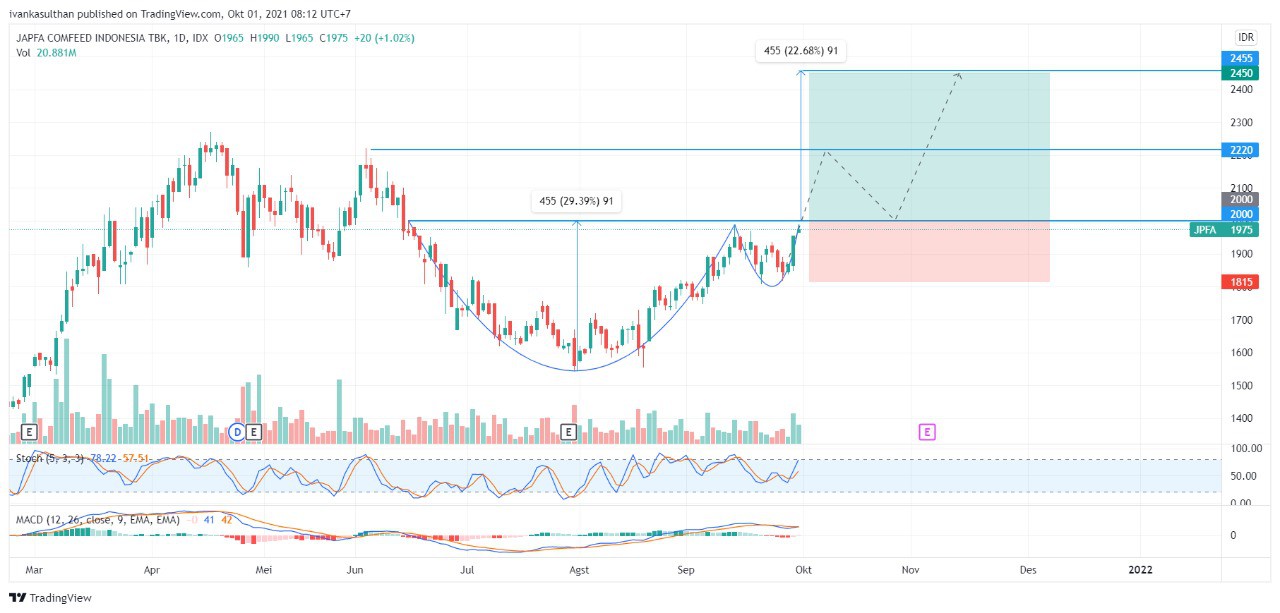This screenshot has height=613, width=1280.
Task: Click the earnings marker near March
Action: [29, 432]
